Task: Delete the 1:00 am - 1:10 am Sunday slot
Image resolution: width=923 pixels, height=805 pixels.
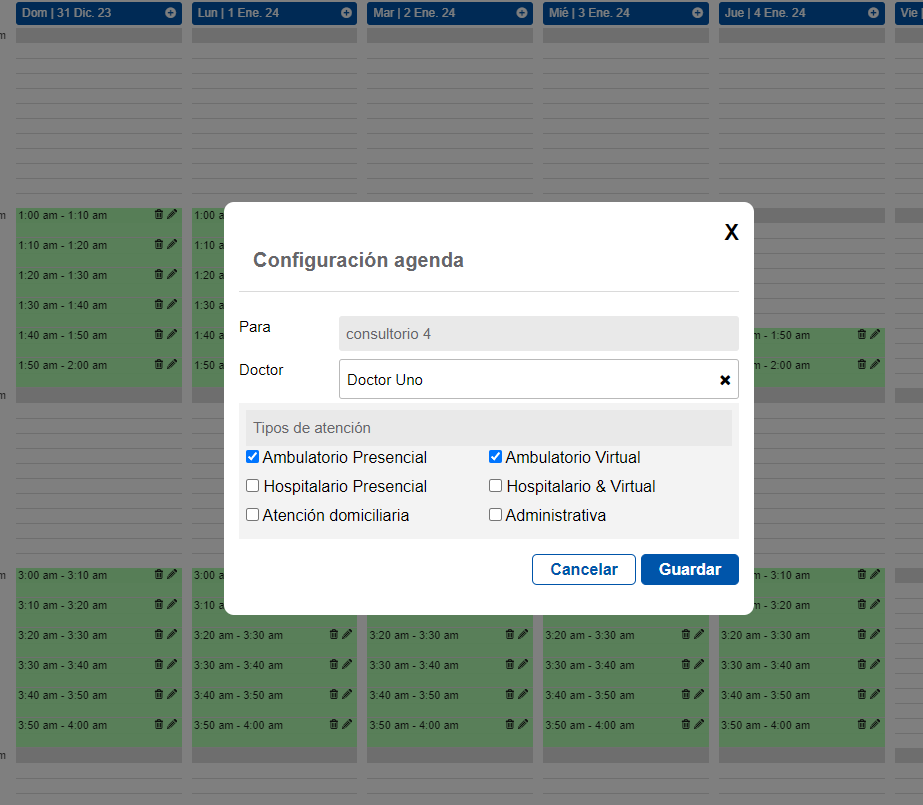Action: [x=157, y=214]
